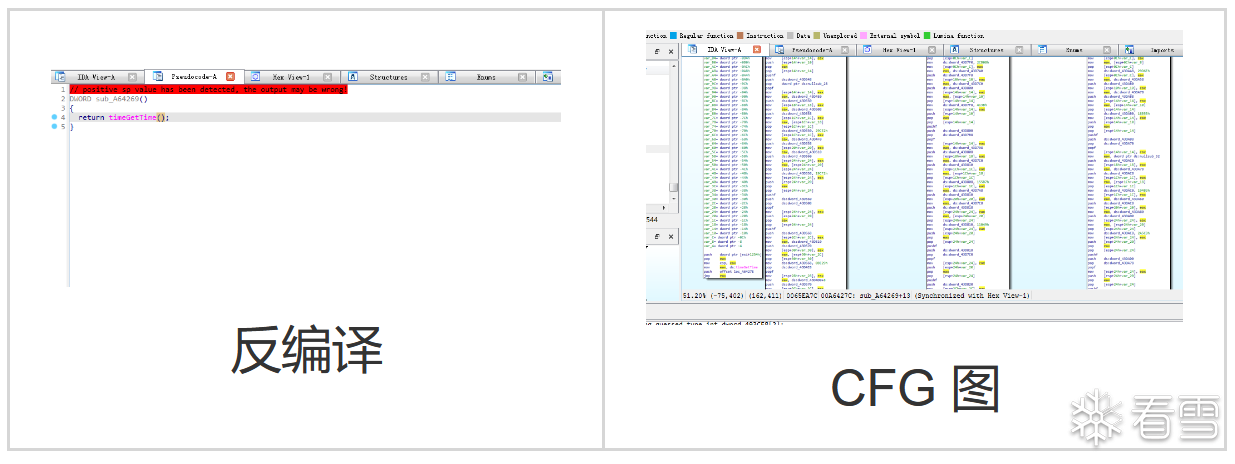Toggle breakpoint dot on pseudocode line 5

(54, 127)
